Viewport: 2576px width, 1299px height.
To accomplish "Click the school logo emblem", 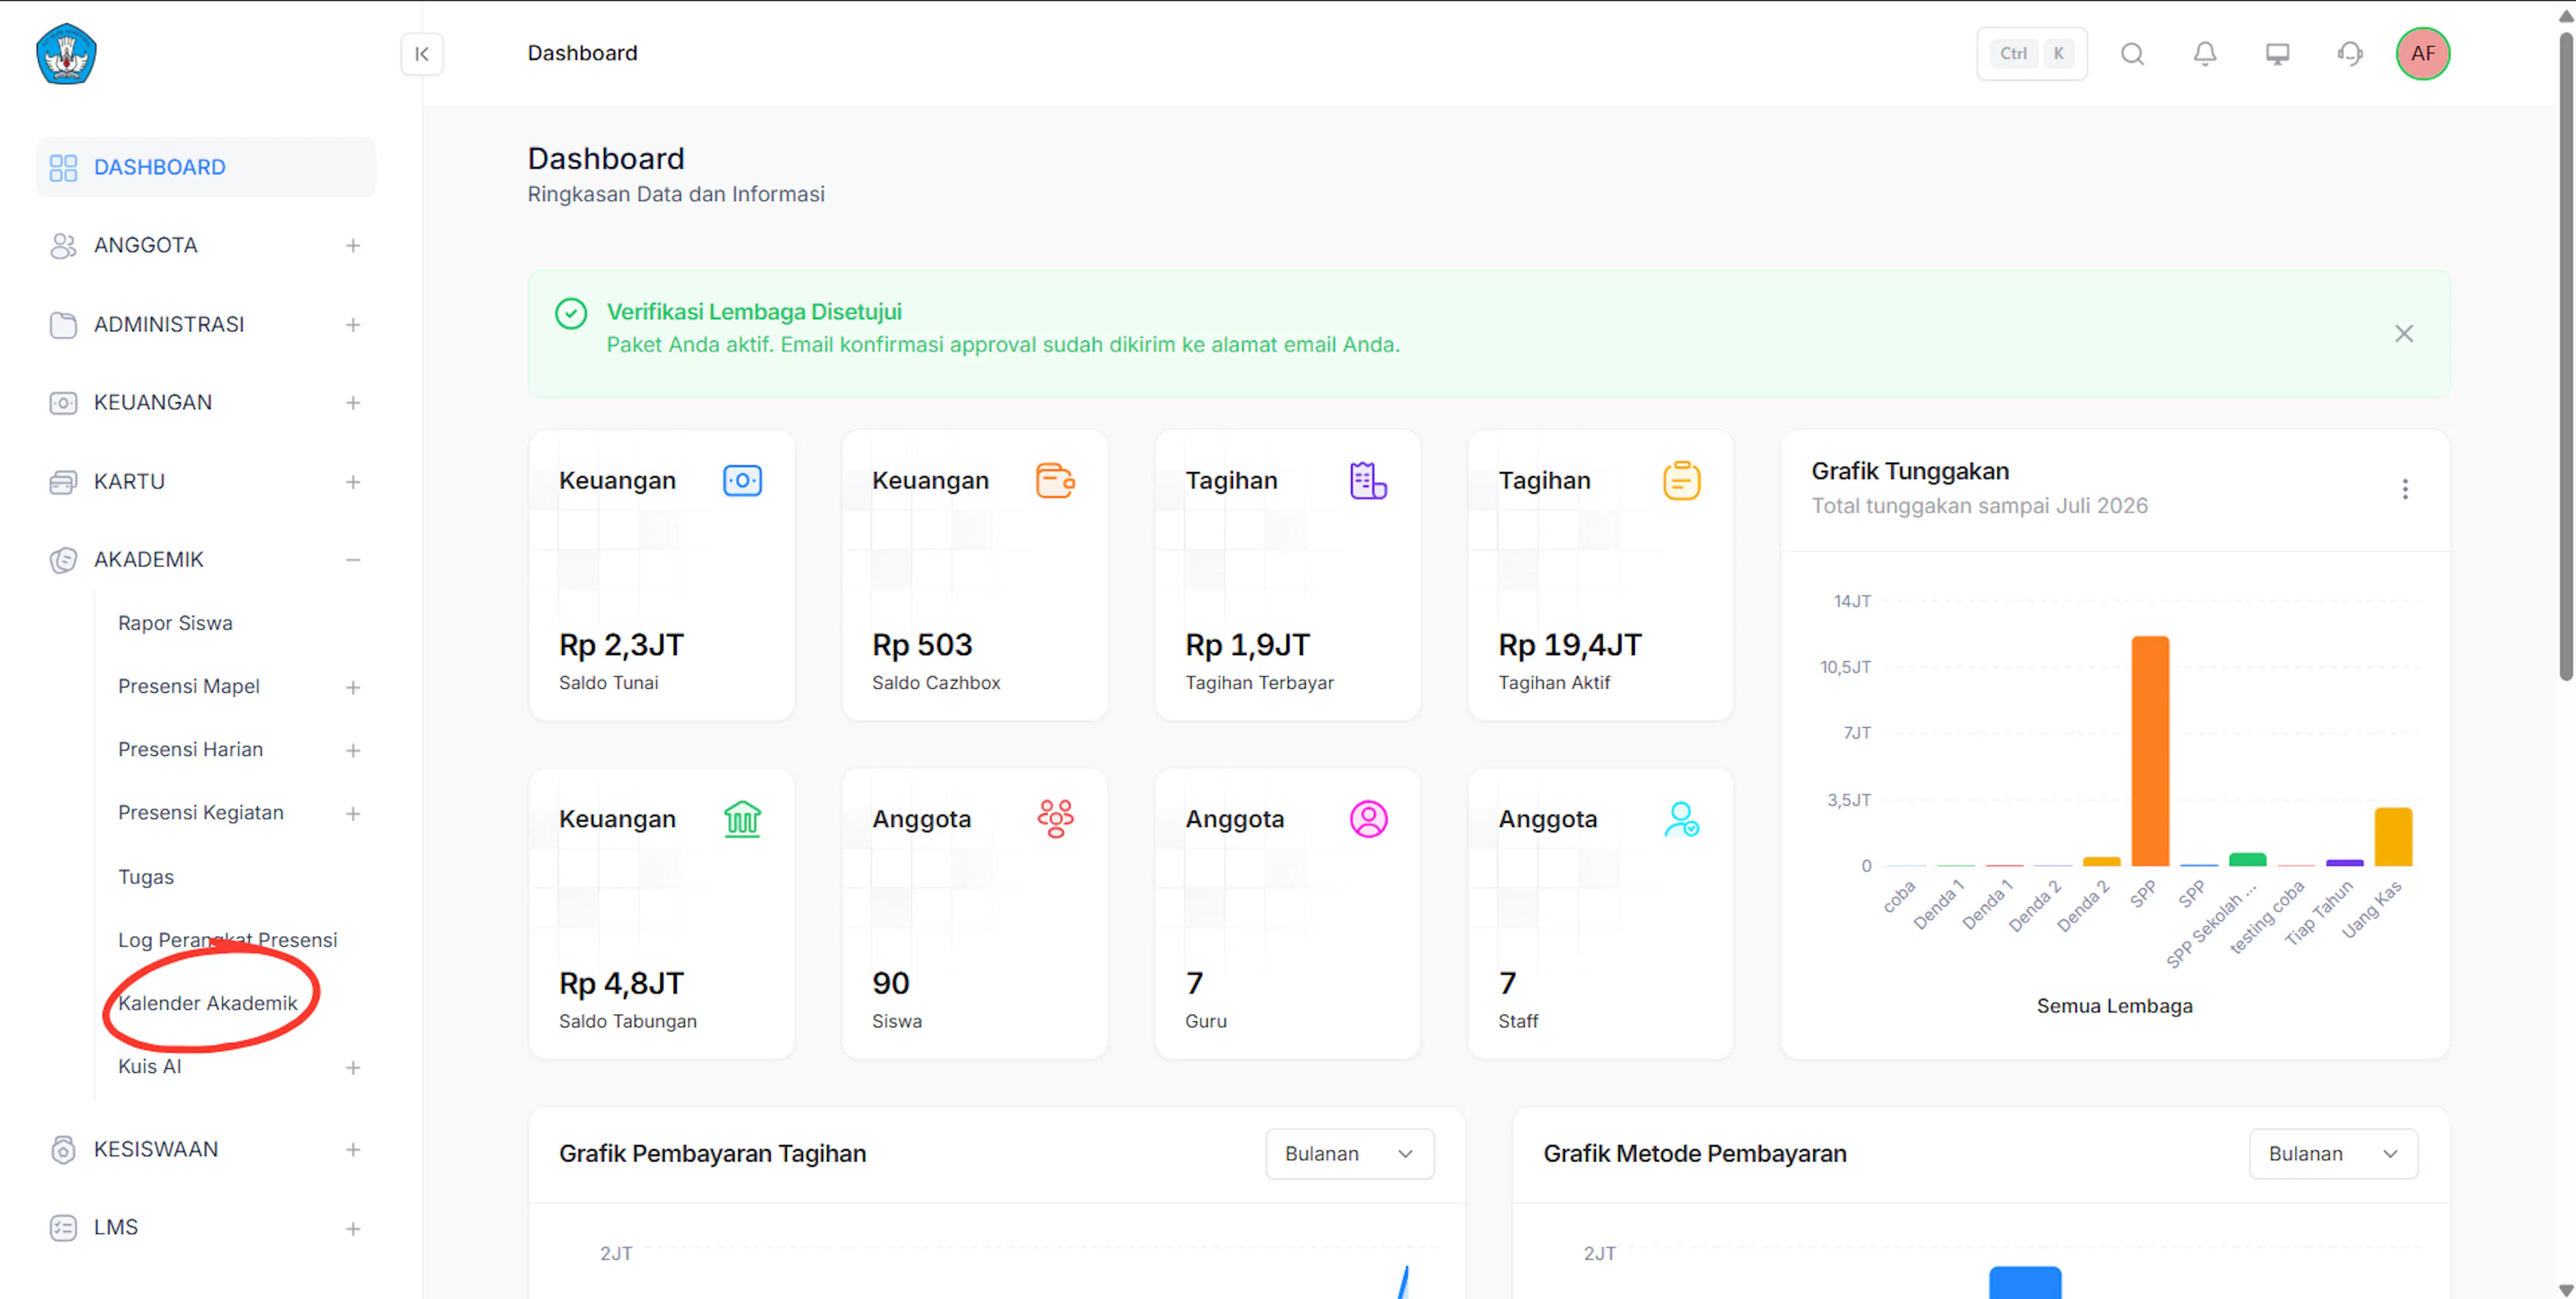I will click(x=66, y=53).
